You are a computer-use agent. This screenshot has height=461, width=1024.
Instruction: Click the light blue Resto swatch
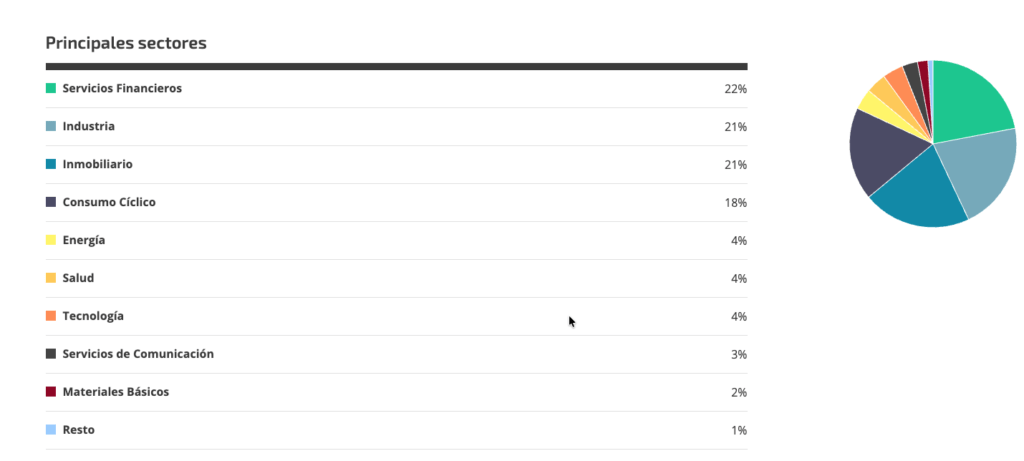click(x=51, y=430)
